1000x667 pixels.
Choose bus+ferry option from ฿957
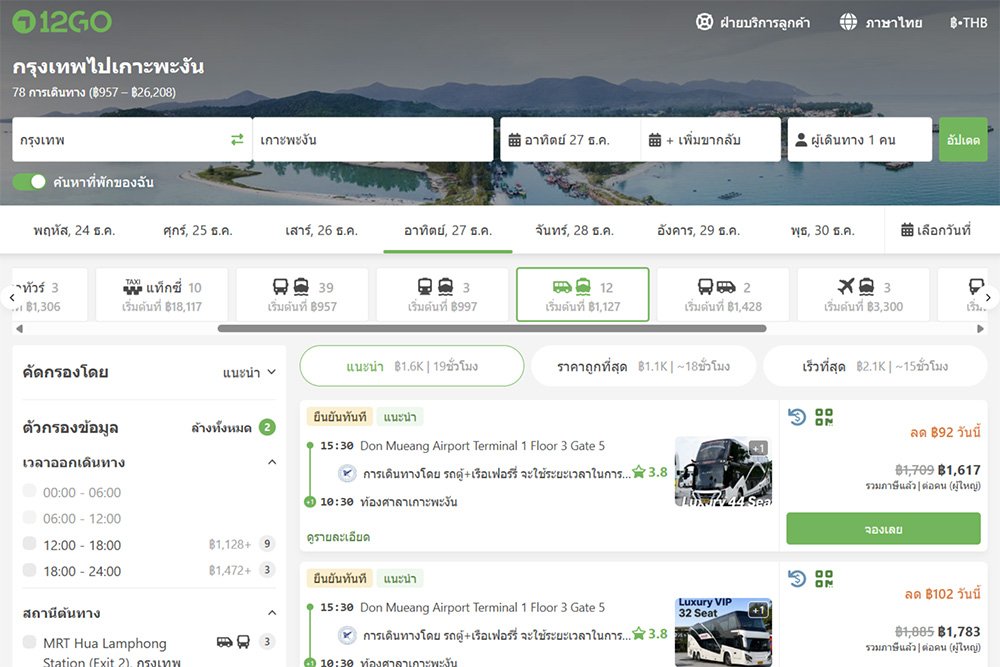[x=302, y=295]
